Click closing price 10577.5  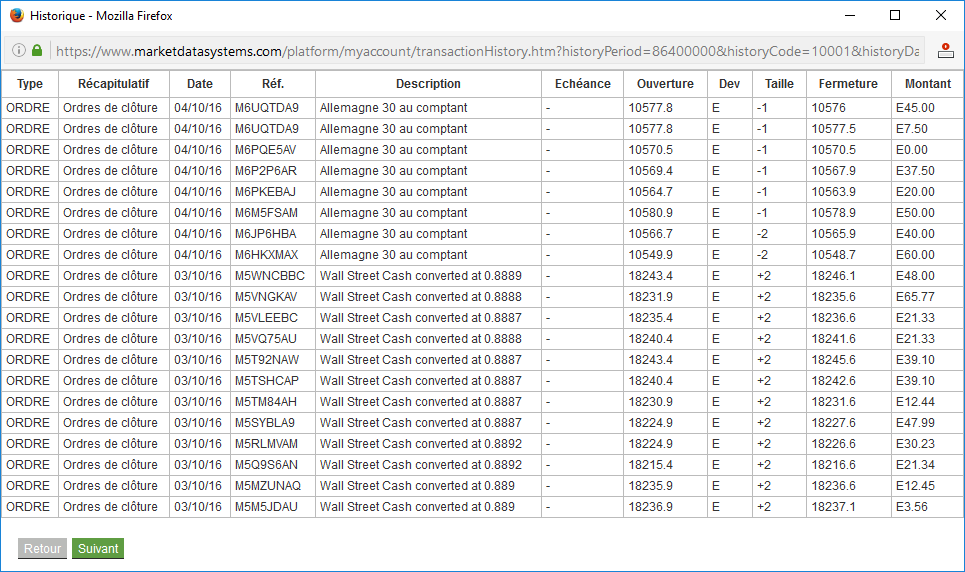click(x=833, y=129)
